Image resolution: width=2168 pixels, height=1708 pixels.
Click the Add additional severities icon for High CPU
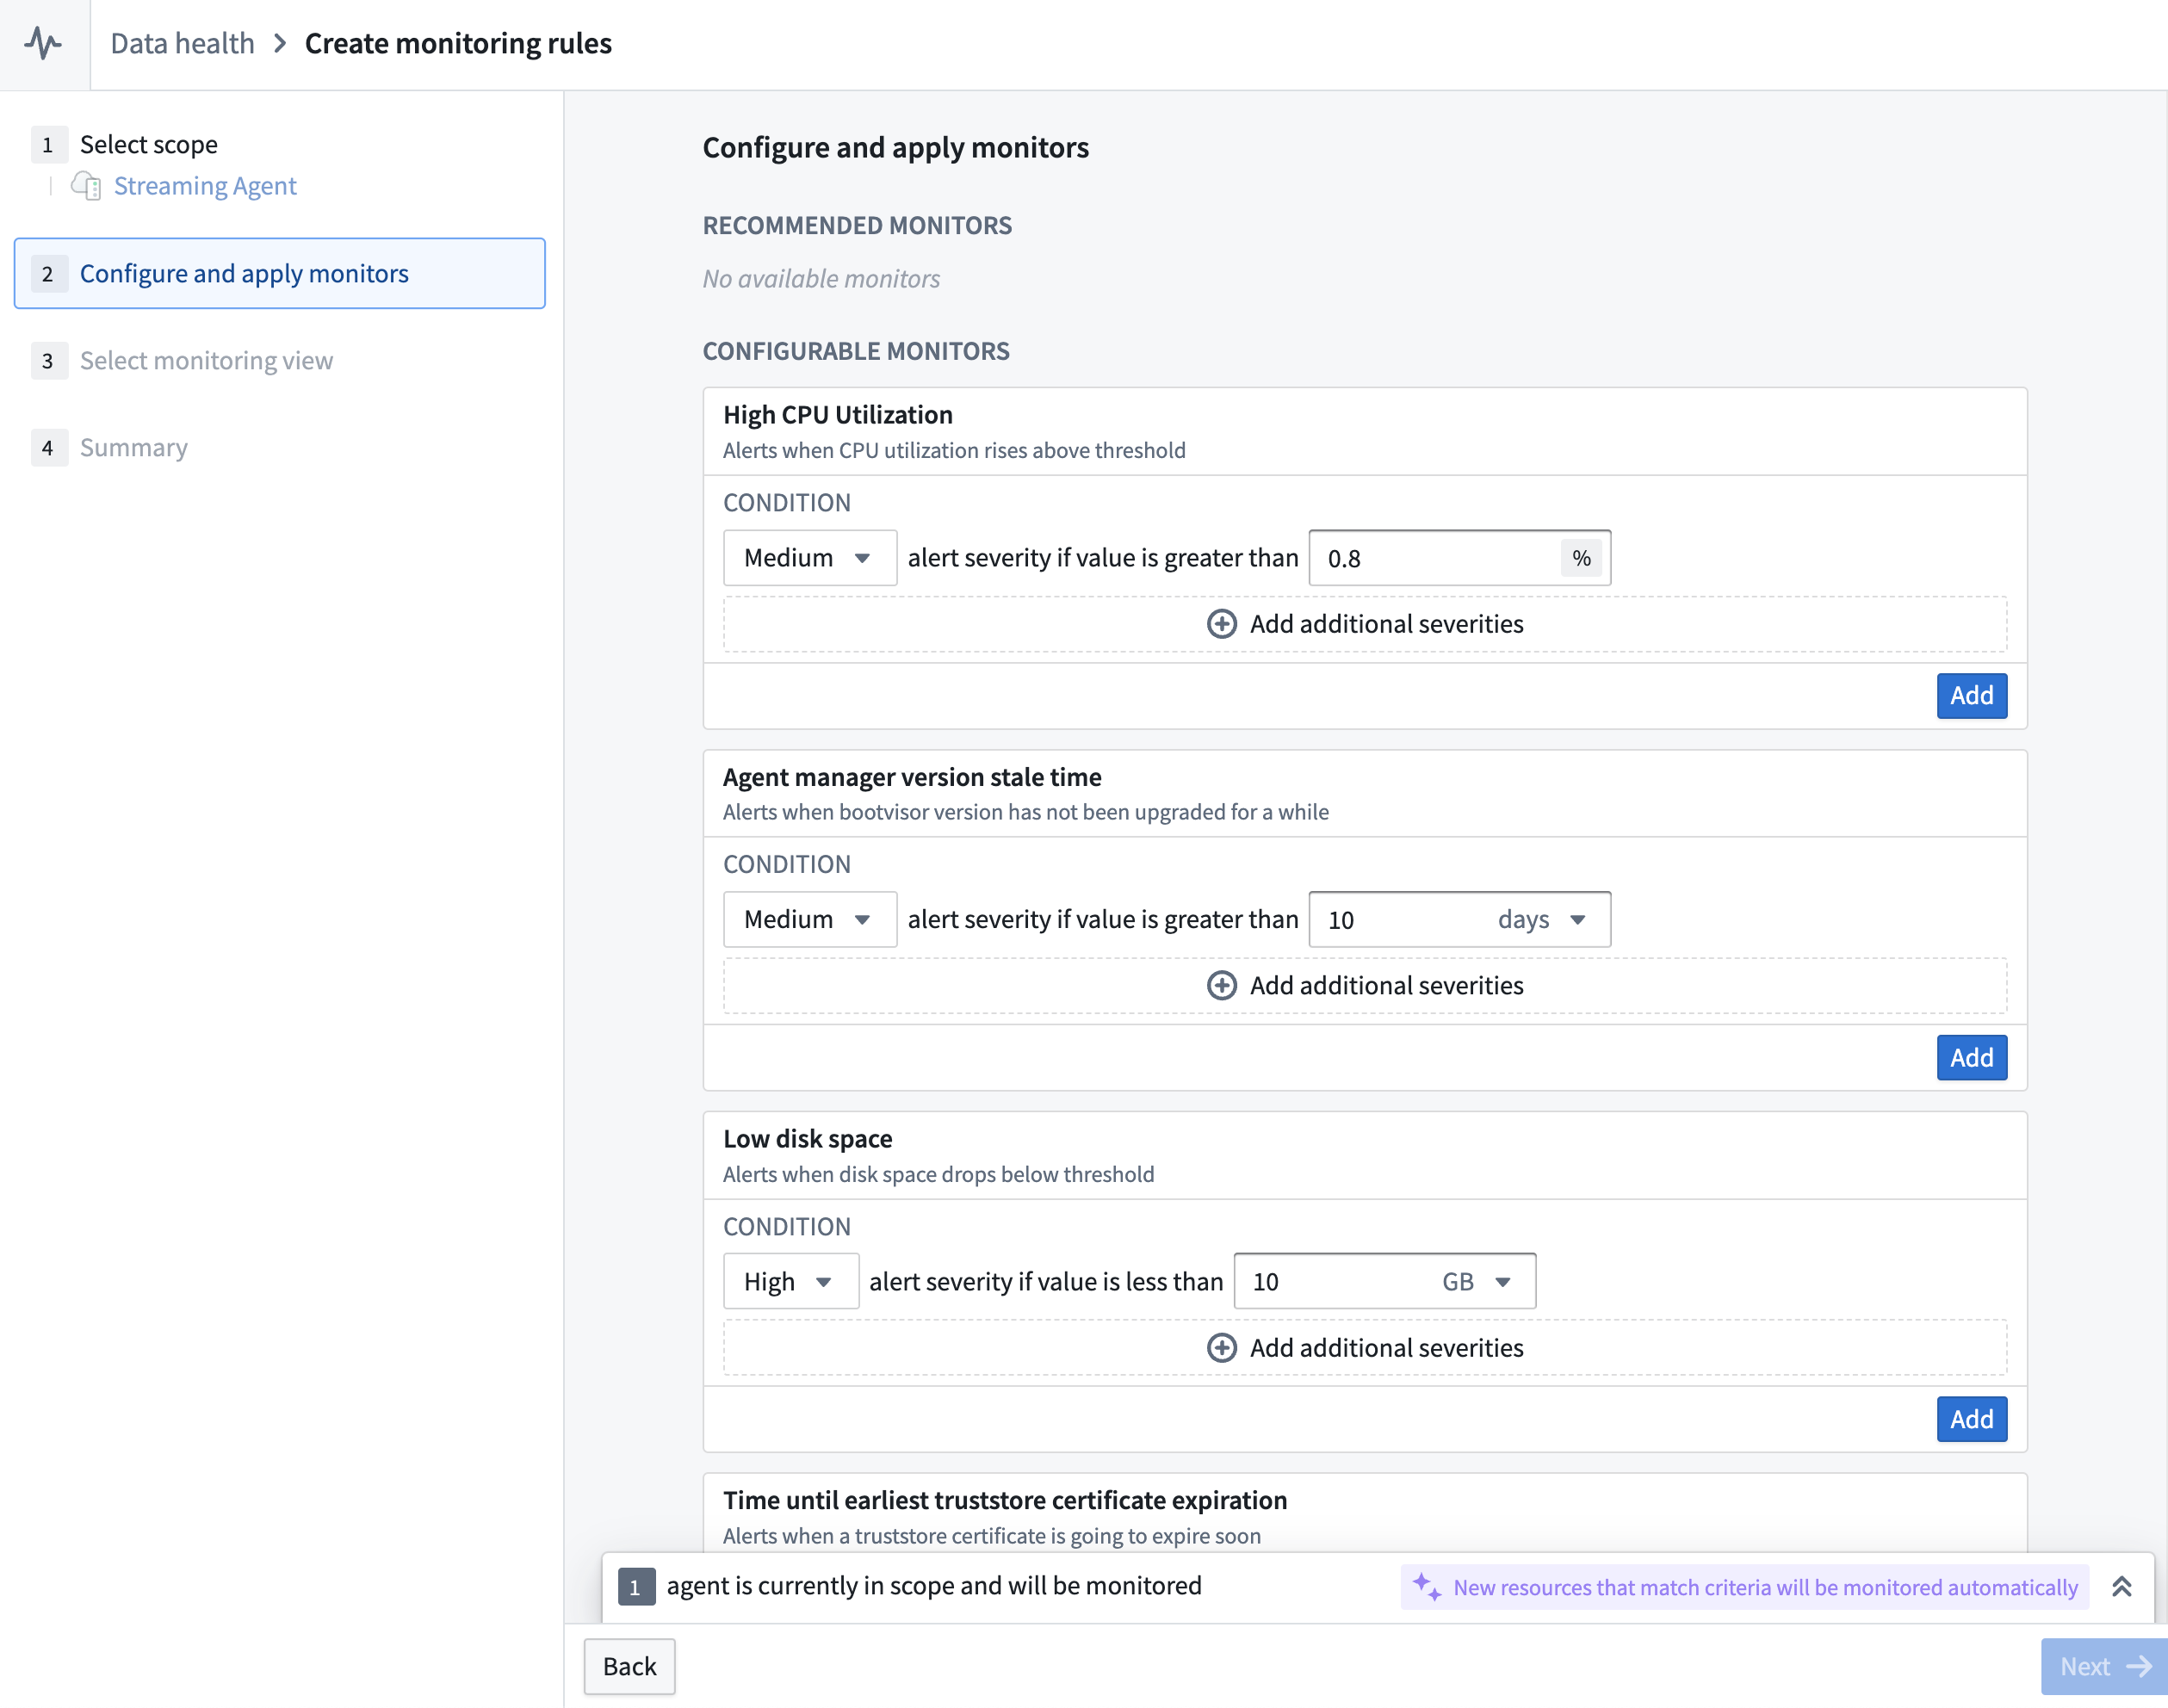coord(1219,622)
